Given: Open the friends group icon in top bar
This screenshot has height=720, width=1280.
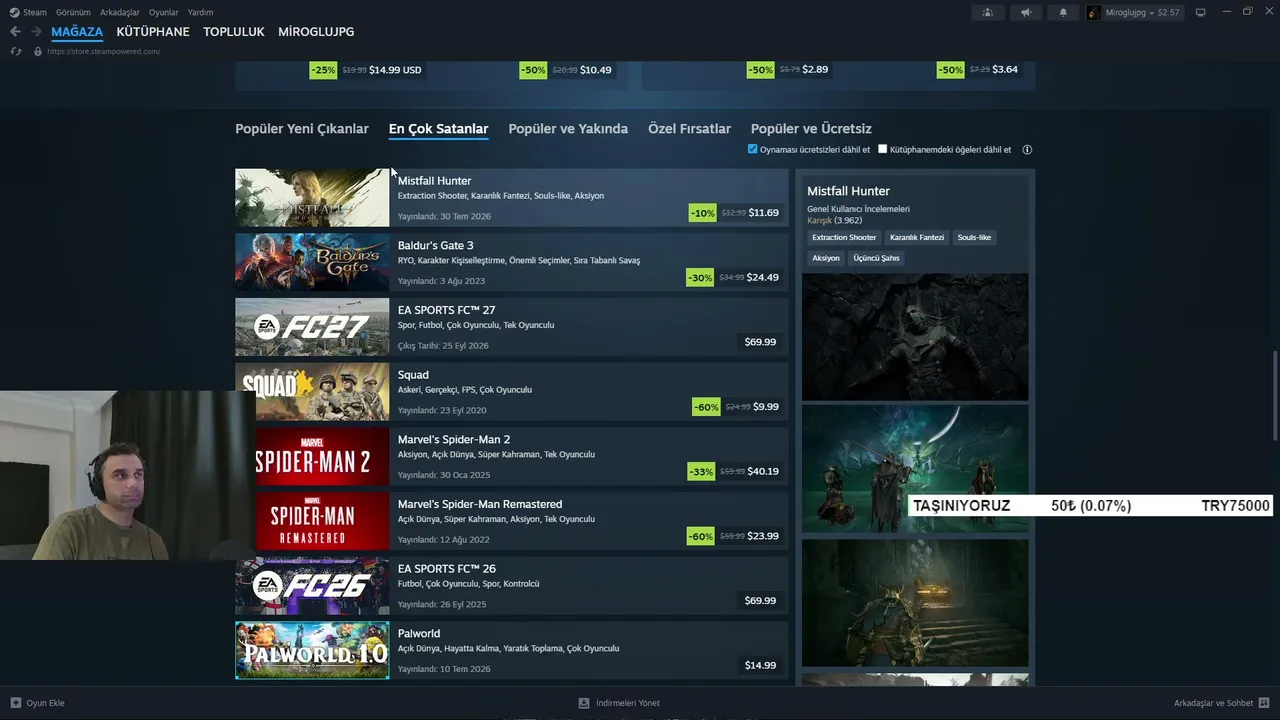Looking at the screenshot, I should click(x=988, y=12).
